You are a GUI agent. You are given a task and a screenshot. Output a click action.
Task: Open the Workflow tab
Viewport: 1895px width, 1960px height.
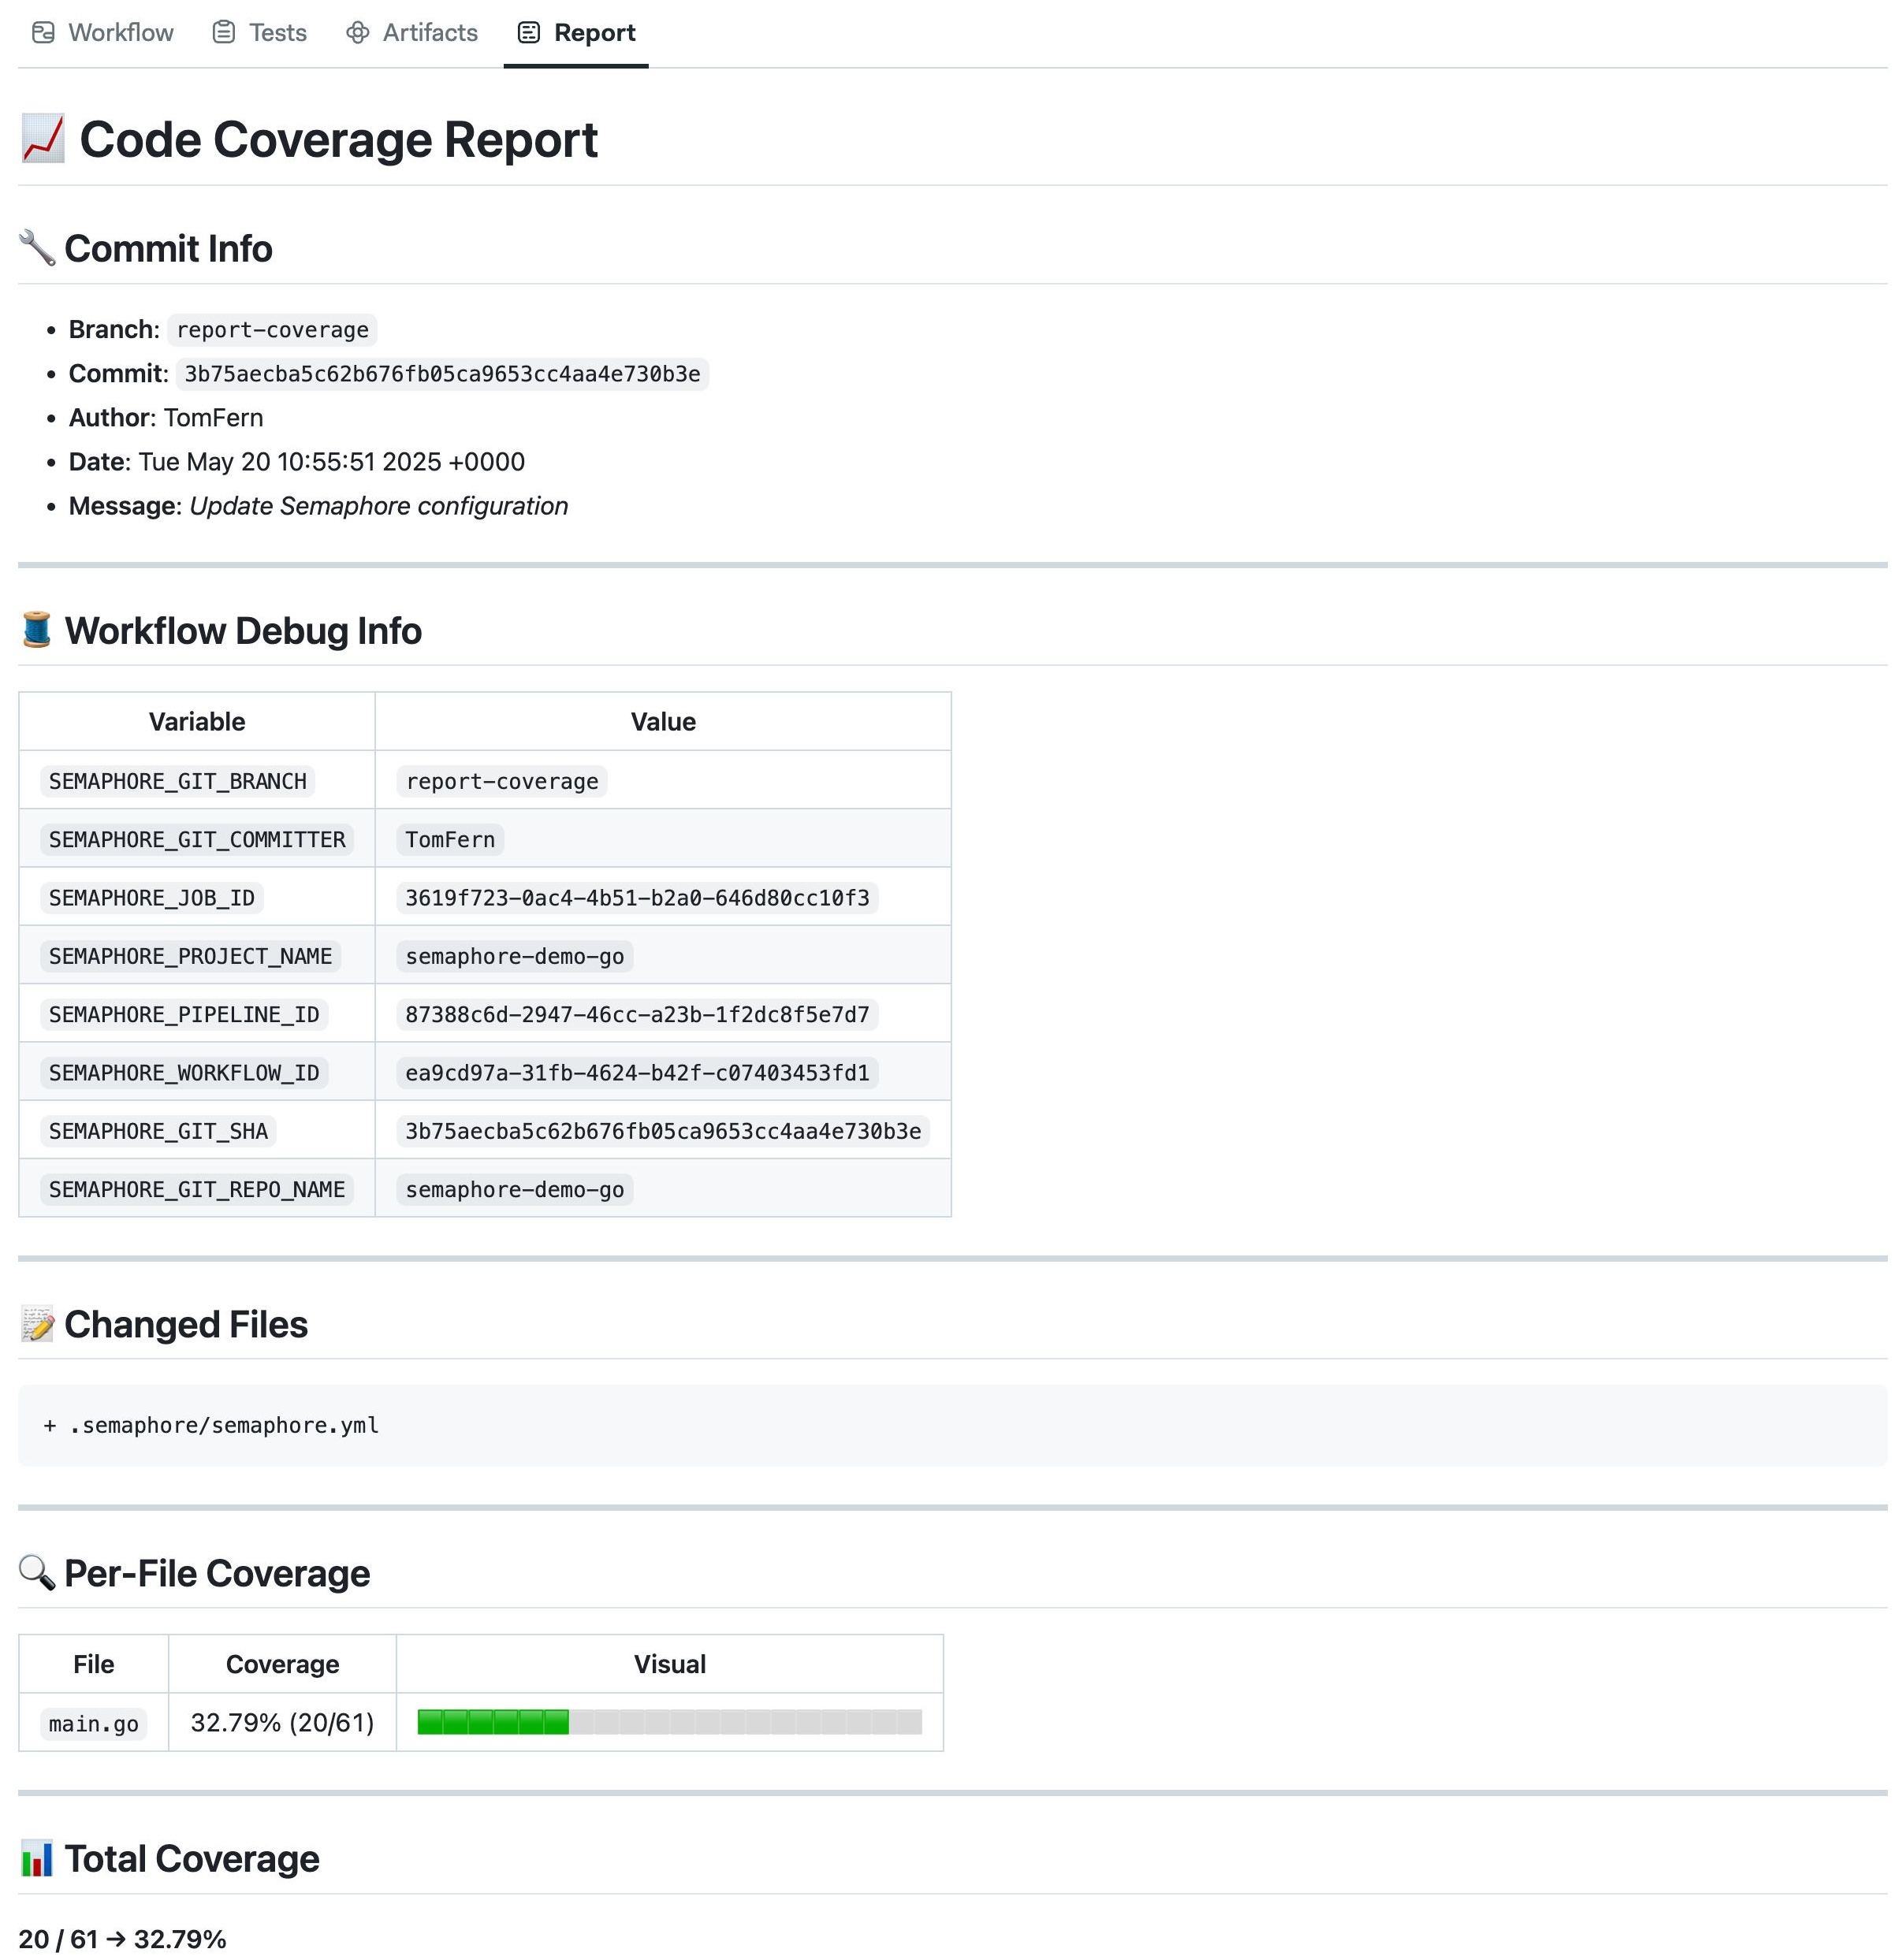click(102, 33)
